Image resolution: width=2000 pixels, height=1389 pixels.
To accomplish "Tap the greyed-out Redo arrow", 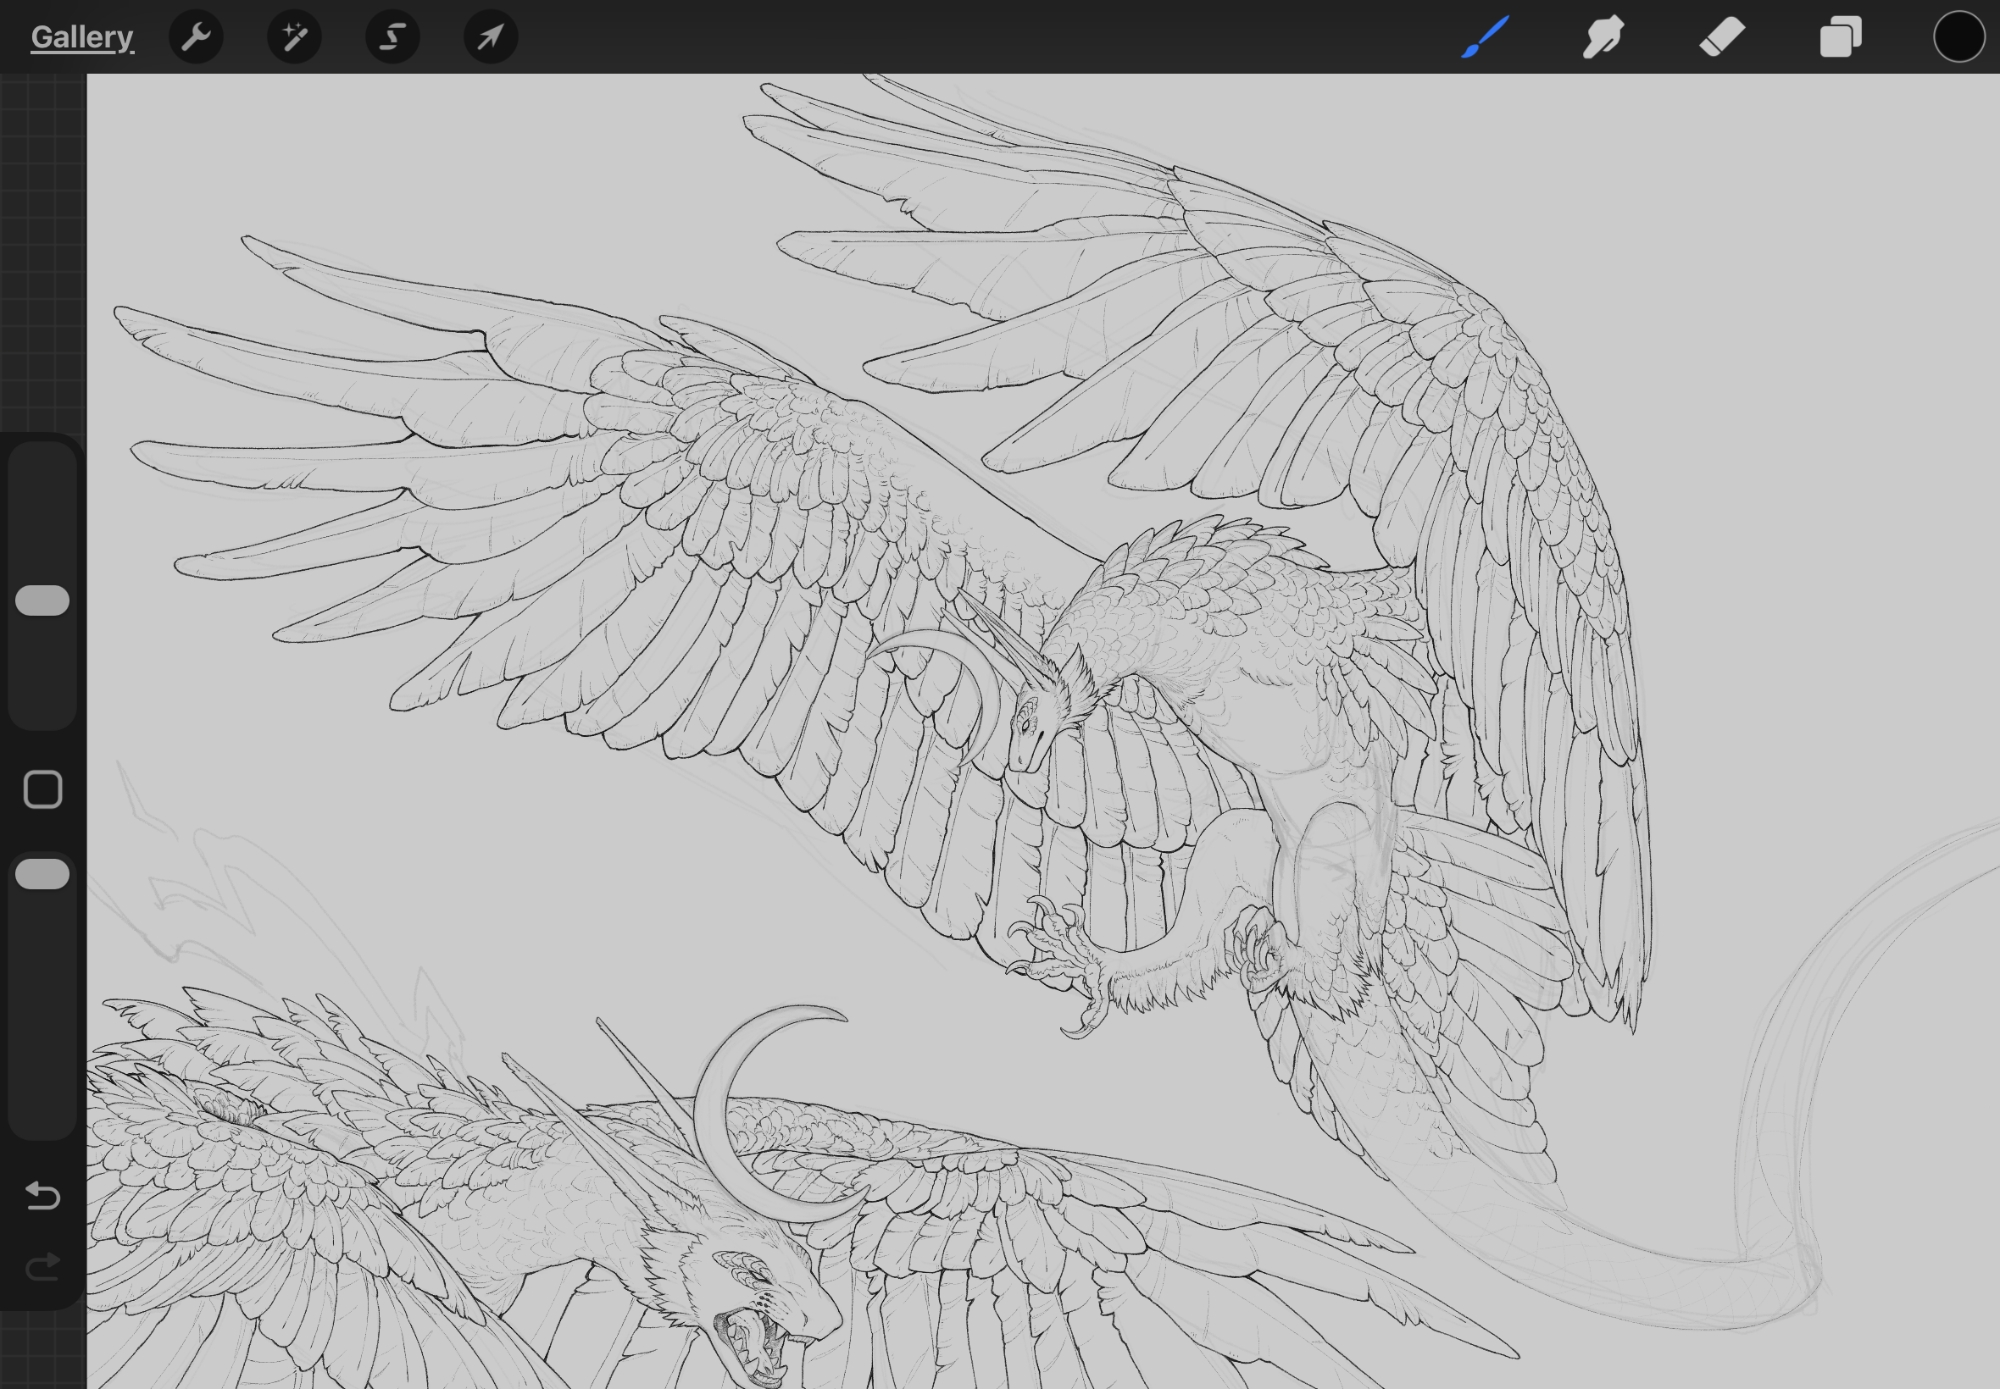I will tap(42, 1268).
